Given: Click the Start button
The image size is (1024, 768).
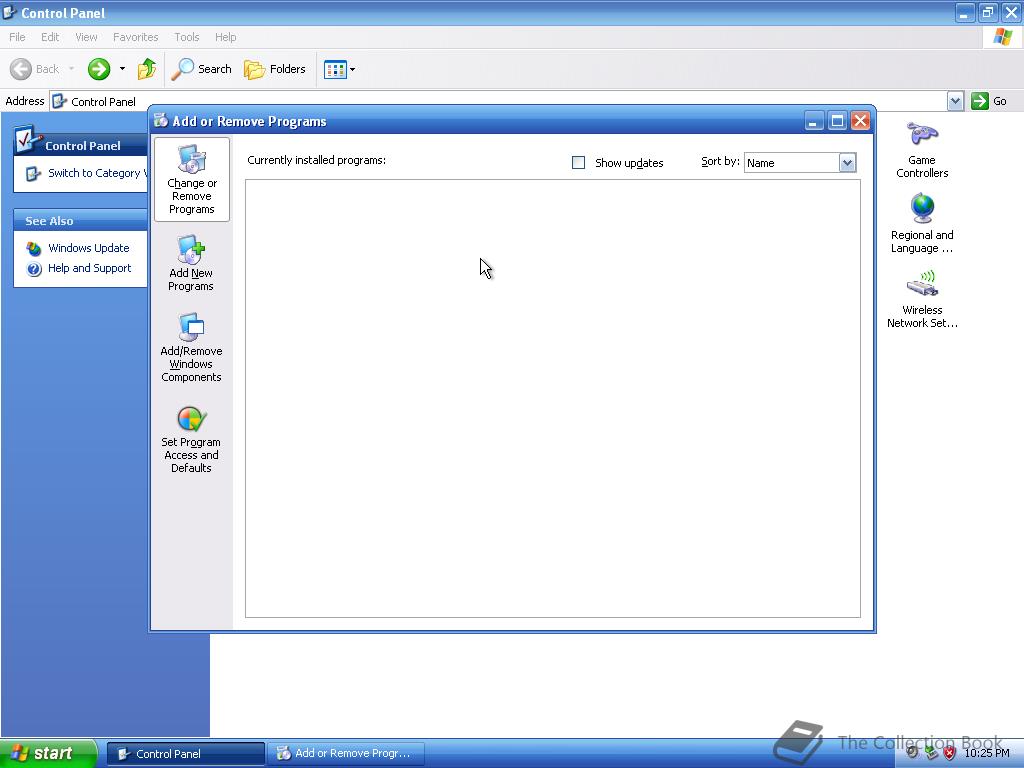Looking at the screenshot, I should (48, 753).
